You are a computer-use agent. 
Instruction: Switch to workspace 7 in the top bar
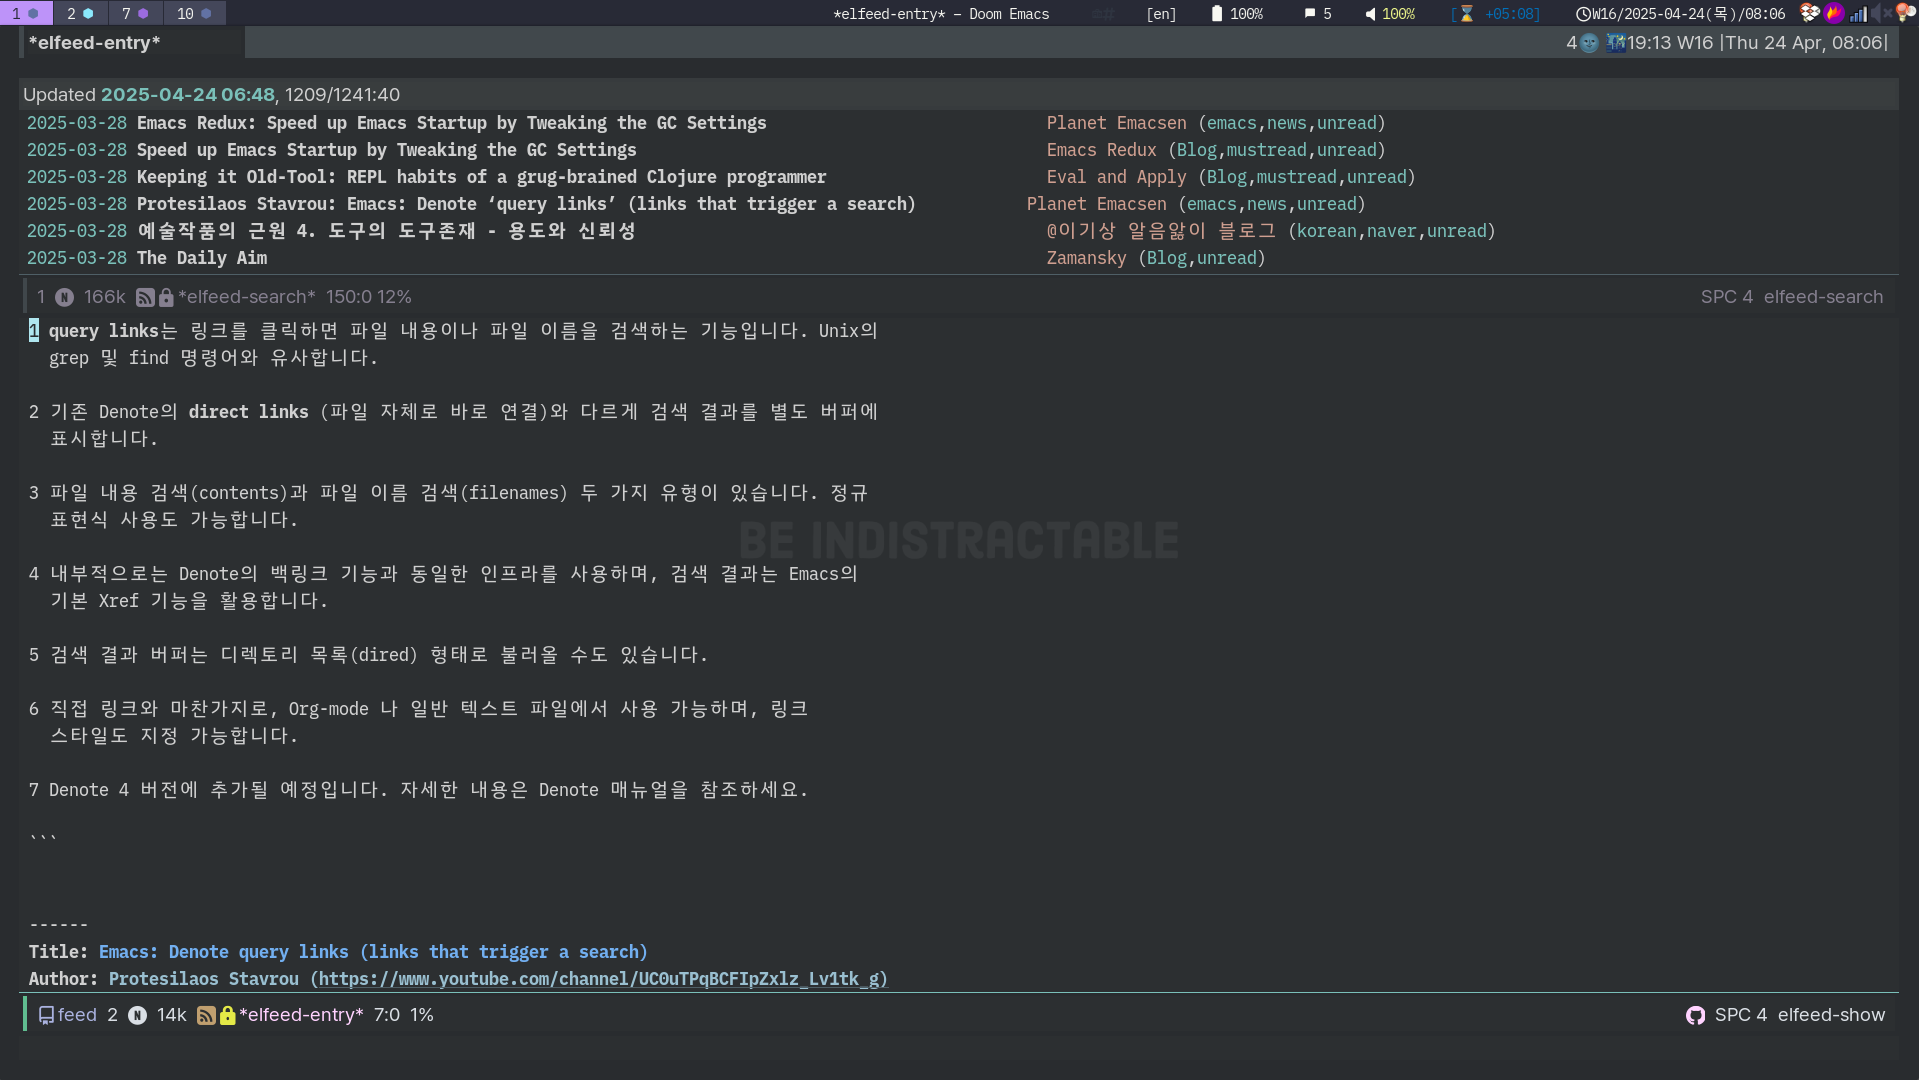[x=135, y=13]
